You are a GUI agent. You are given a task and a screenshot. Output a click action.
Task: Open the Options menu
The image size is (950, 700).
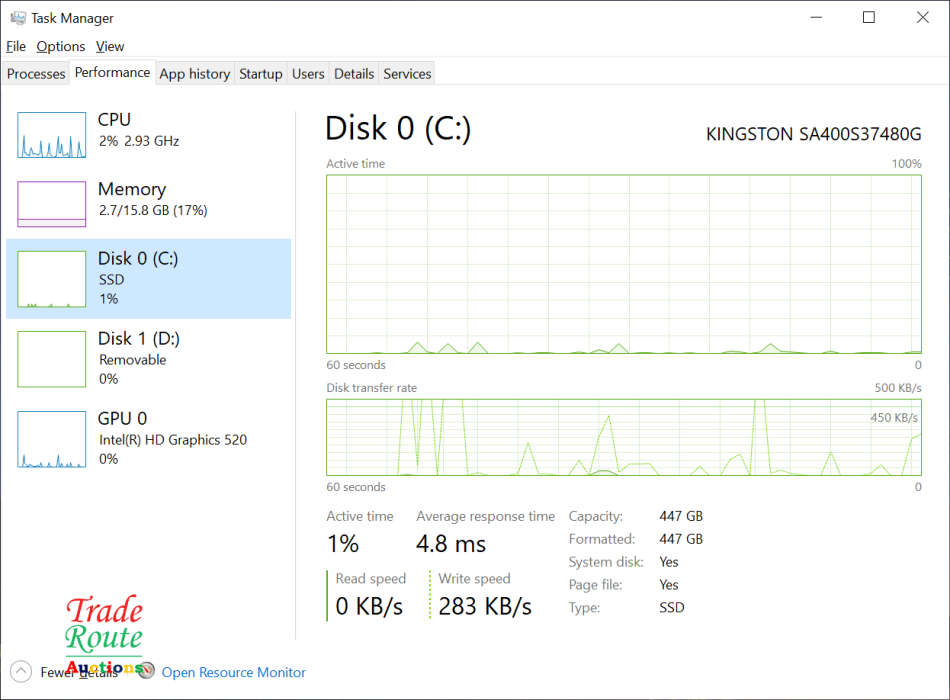coord(61,46)
